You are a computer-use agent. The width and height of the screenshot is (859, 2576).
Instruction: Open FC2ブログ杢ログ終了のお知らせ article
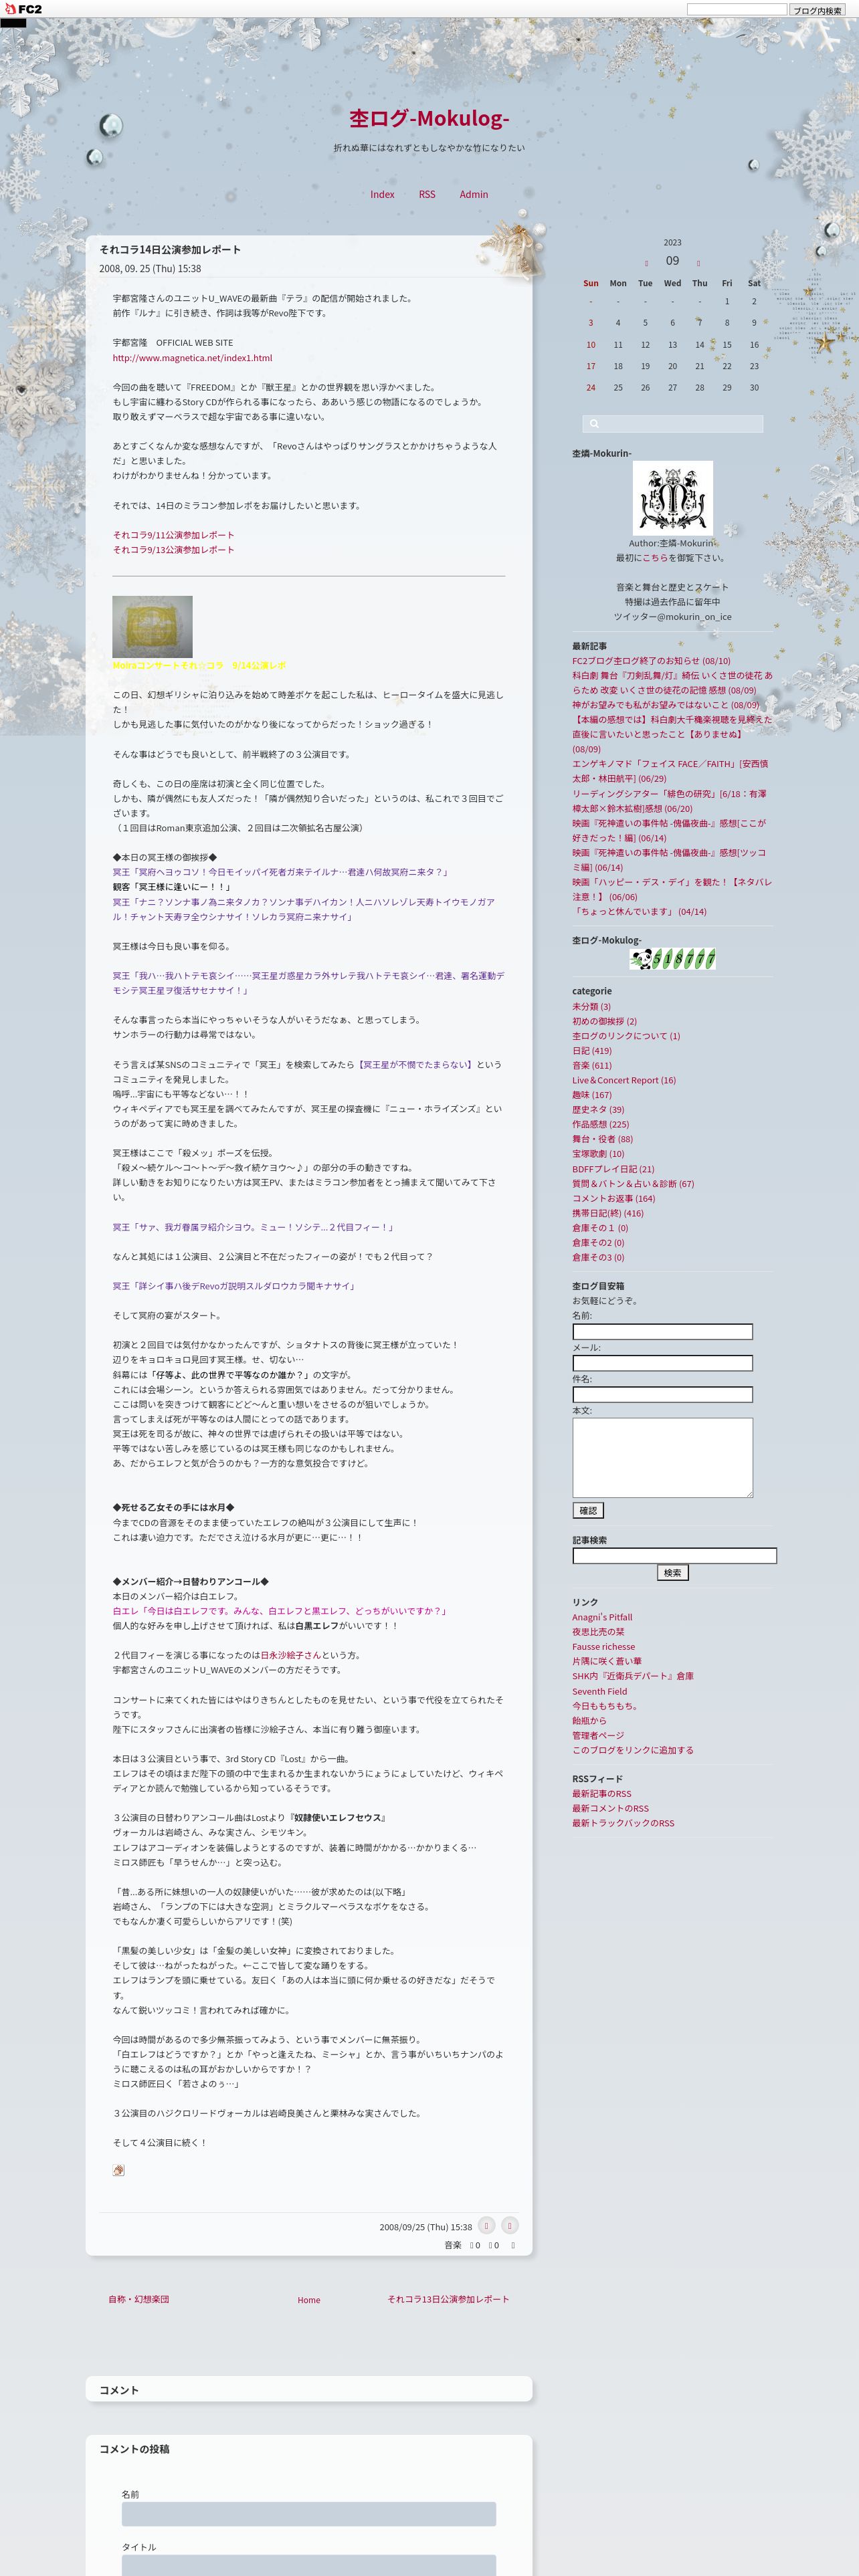651,661
